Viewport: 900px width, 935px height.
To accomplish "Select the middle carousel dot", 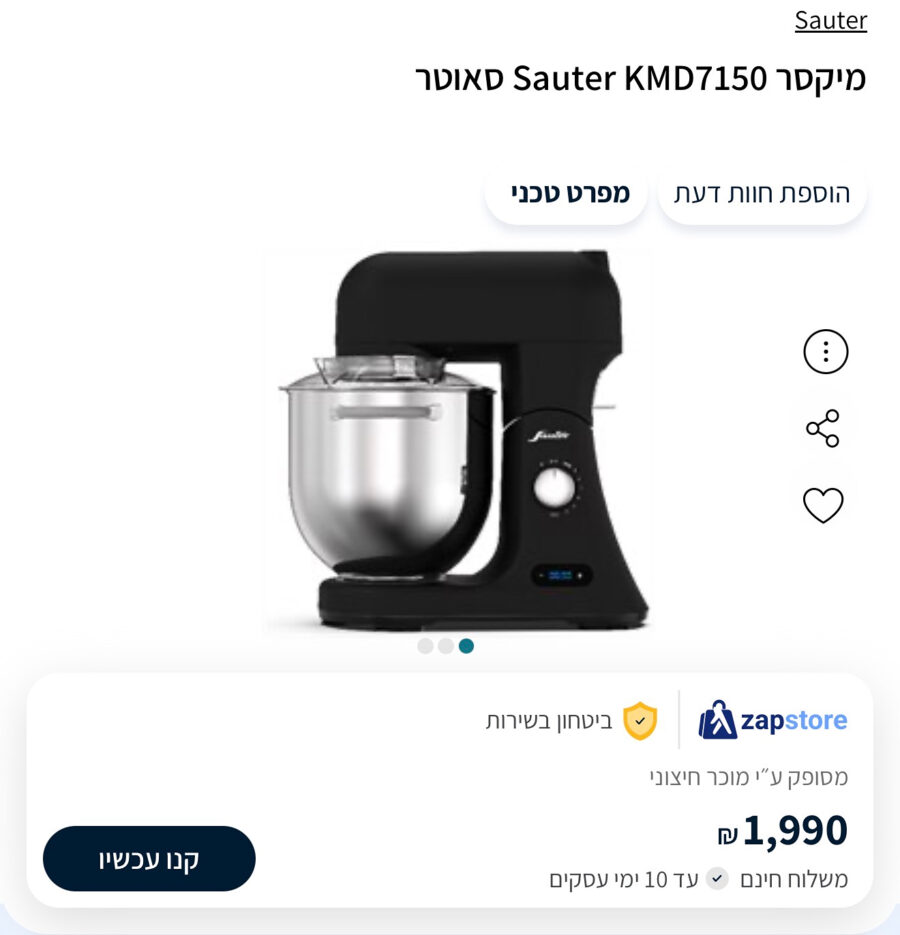I will click(x=446, y=646).
